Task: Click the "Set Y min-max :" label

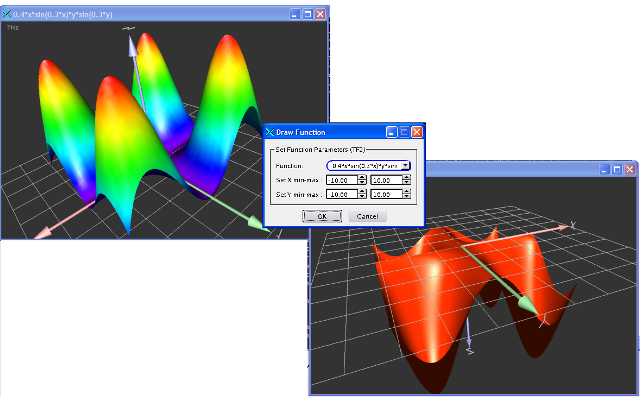Action: pos(299,195)
